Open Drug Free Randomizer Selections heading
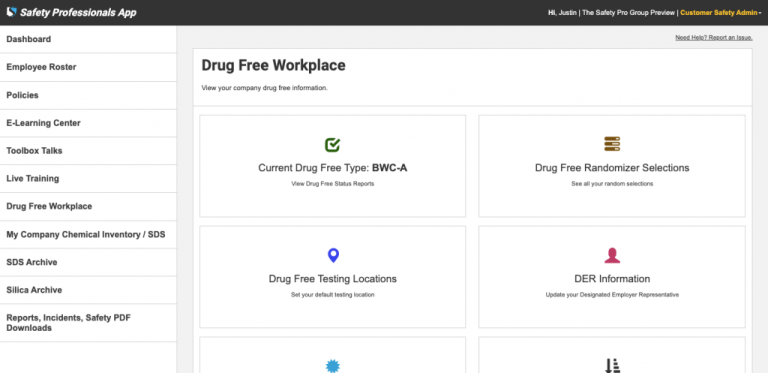The image size is (768, 373). pyautogui.click(x=612, y=168)
